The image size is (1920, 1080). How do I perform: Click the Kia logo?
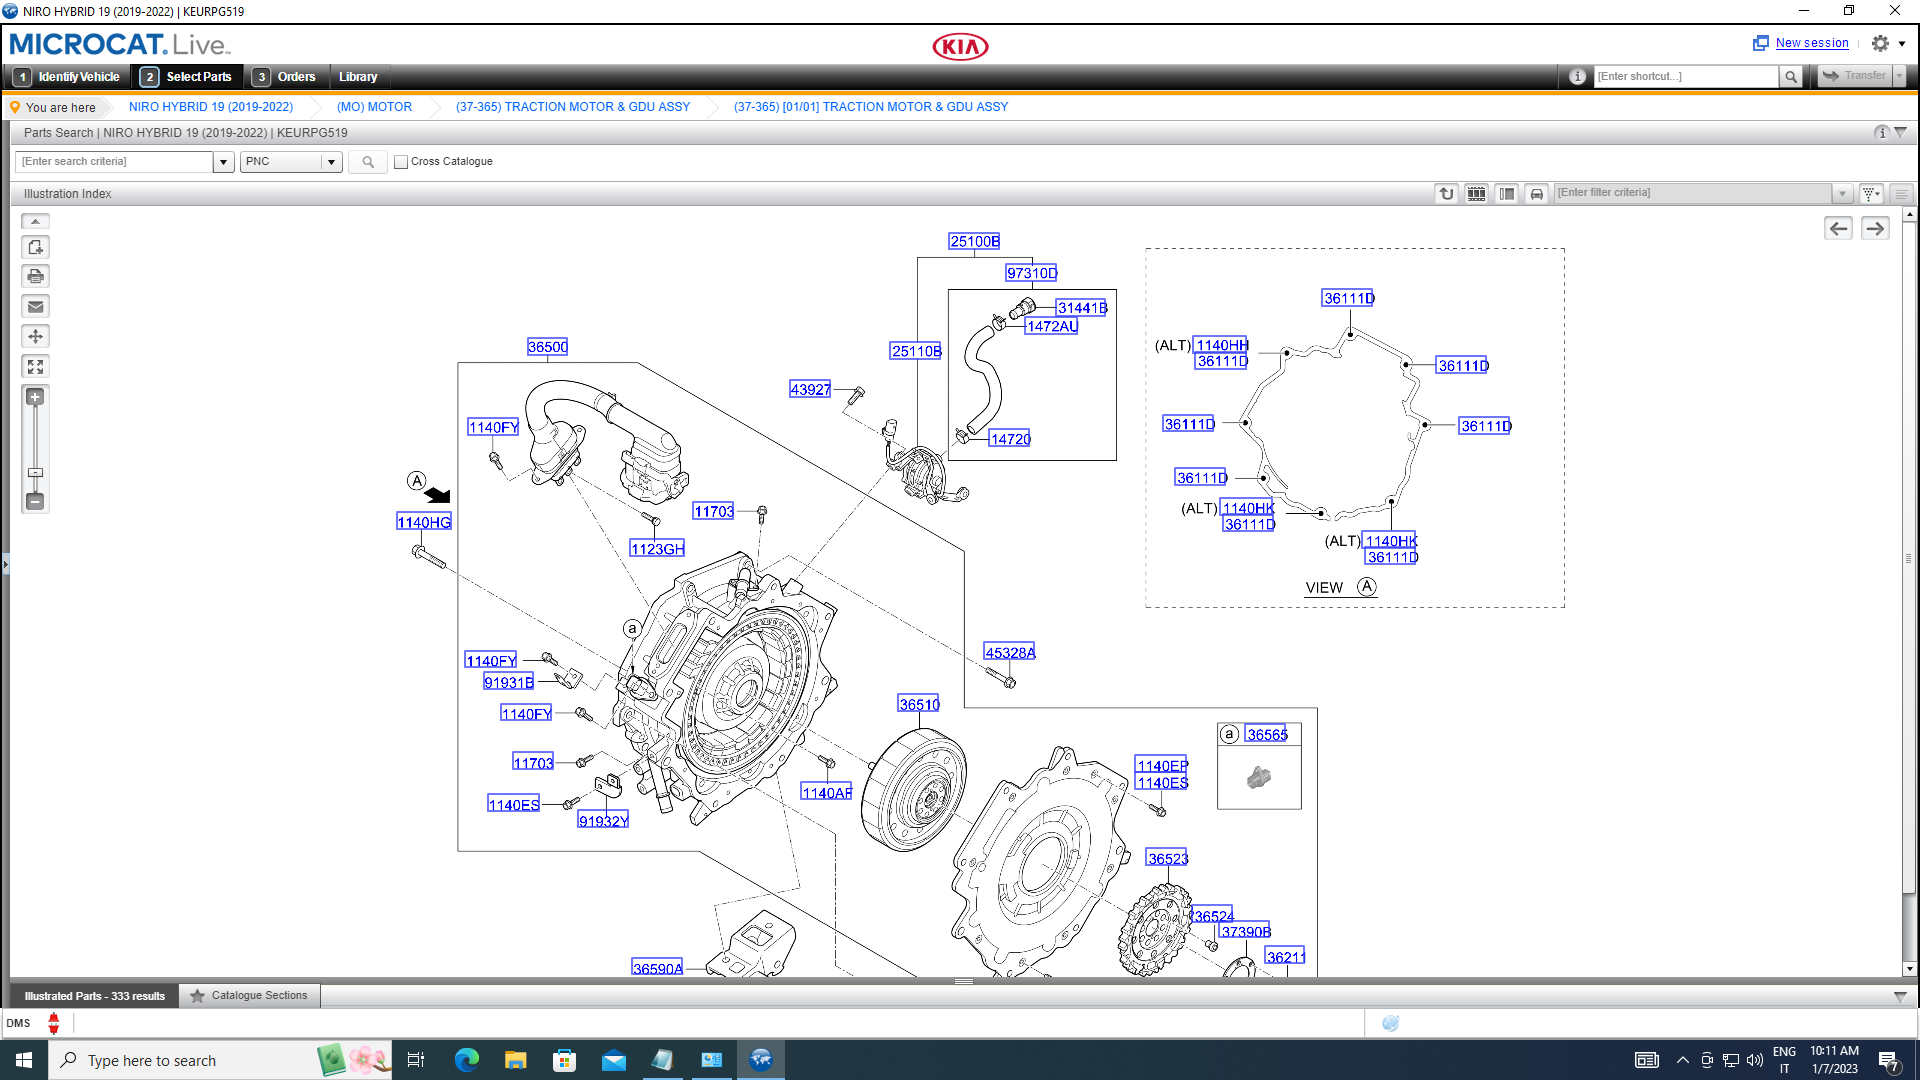(960, 46)
